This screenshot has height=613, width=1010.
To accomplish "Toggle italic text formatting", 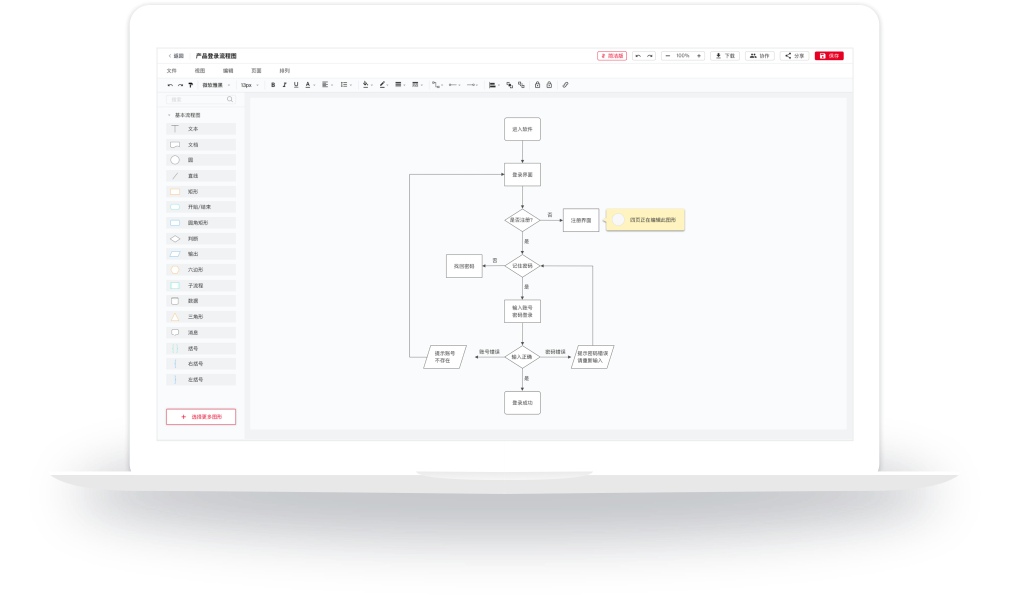I will [x=284, y=85].
